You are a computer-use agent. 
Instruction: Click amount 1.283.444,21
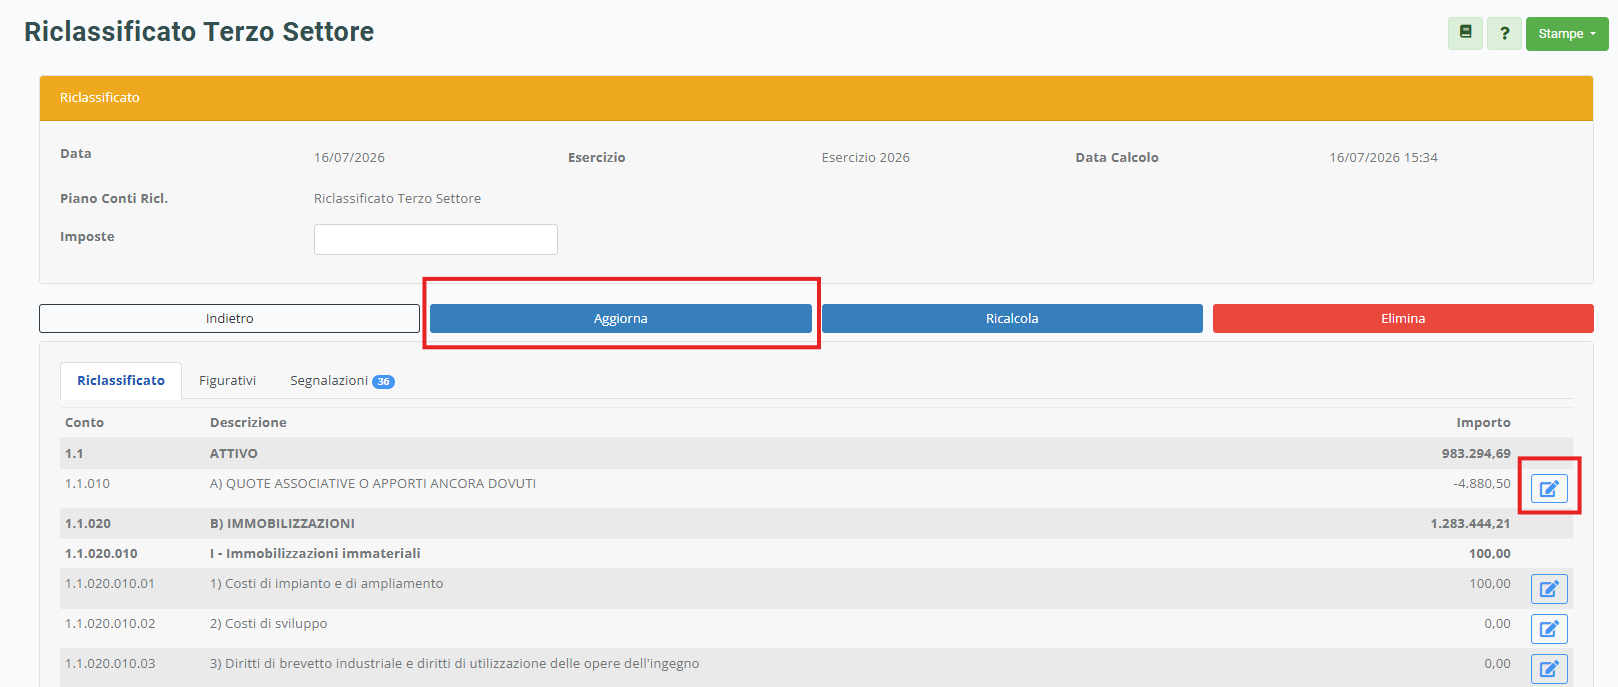[1470, 524]
